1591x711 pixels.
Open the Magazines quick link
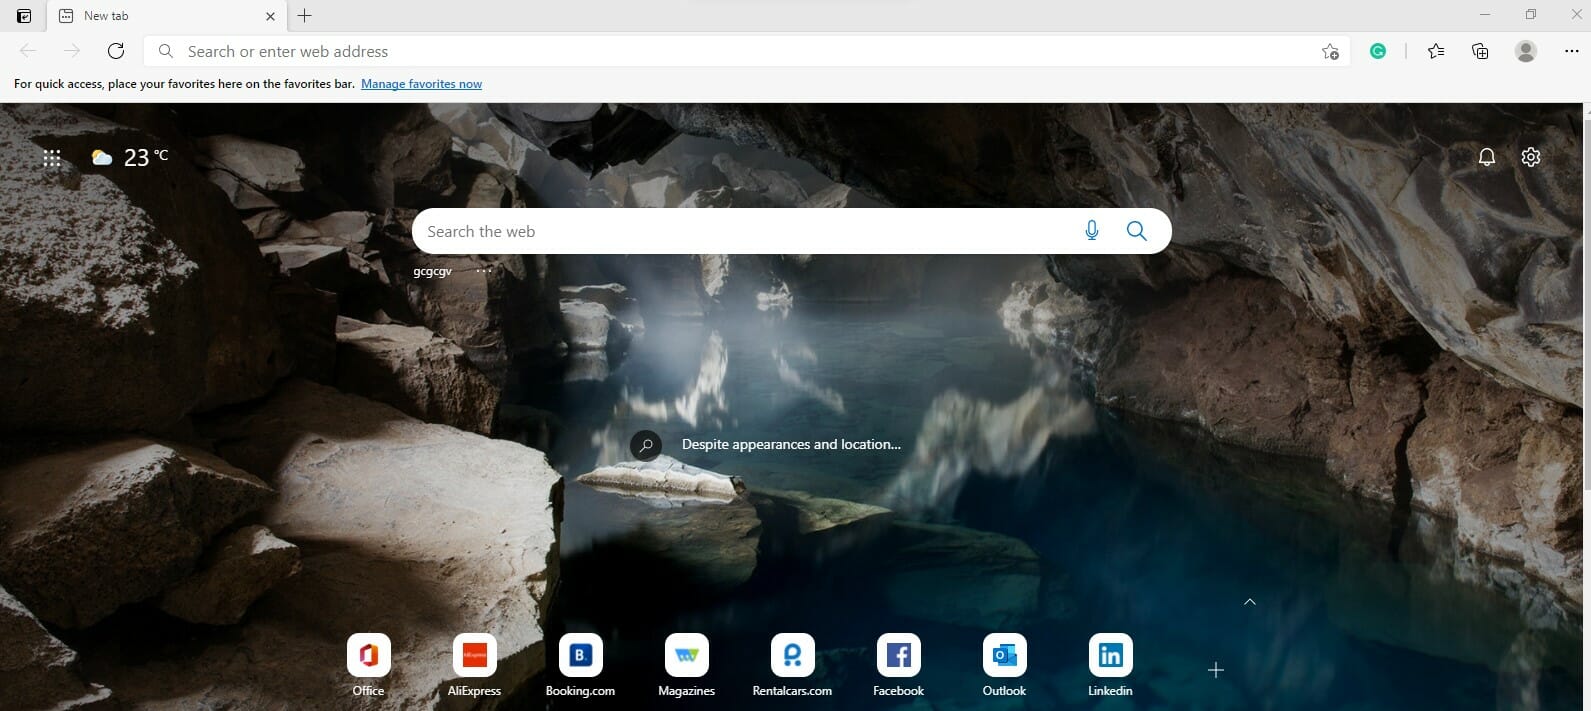coord(686,665)
